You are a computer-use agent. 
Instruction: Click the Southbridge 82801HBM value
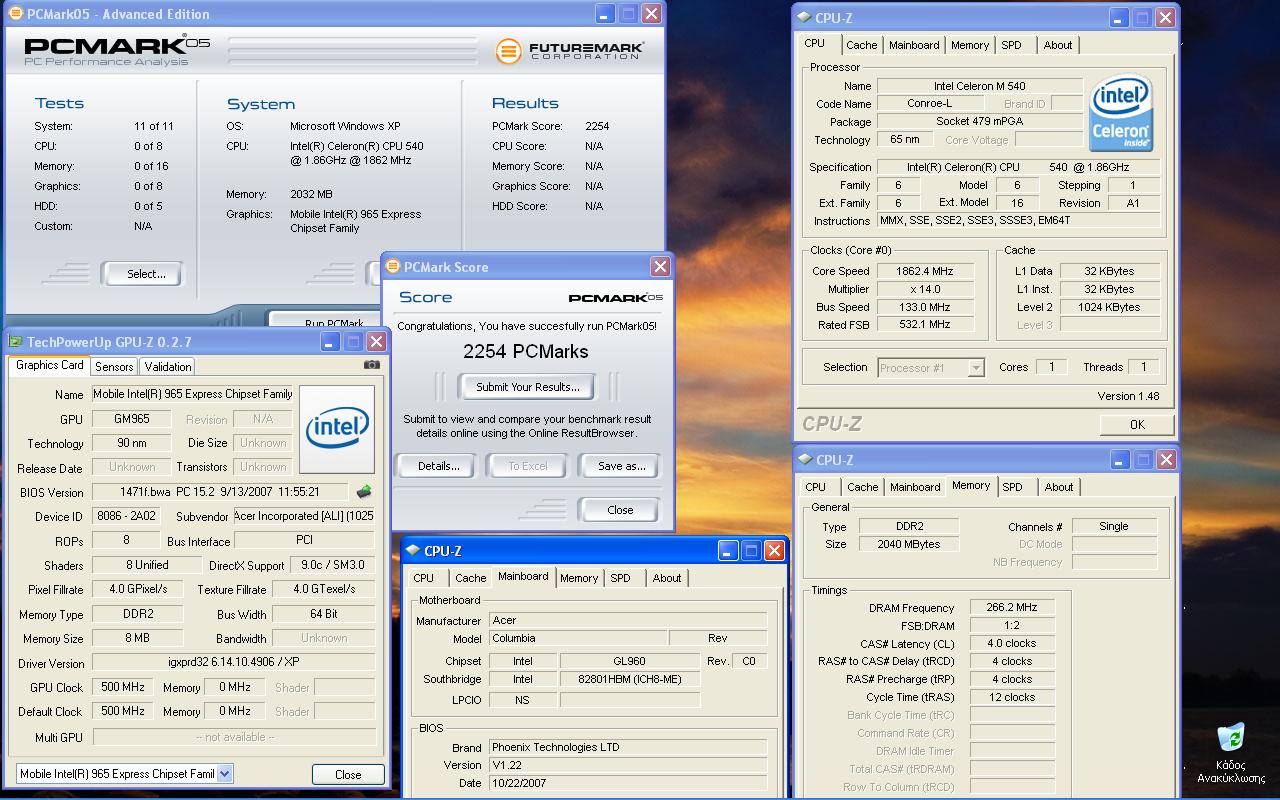click(x=630, y=679)
